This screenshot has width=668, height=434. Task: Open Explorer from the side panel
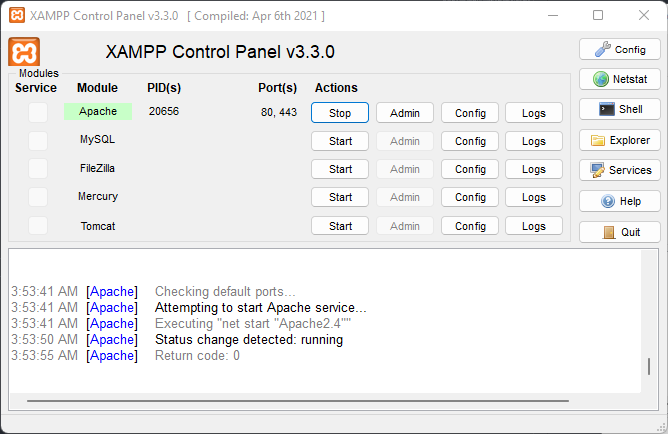click(x=619, y=141)
